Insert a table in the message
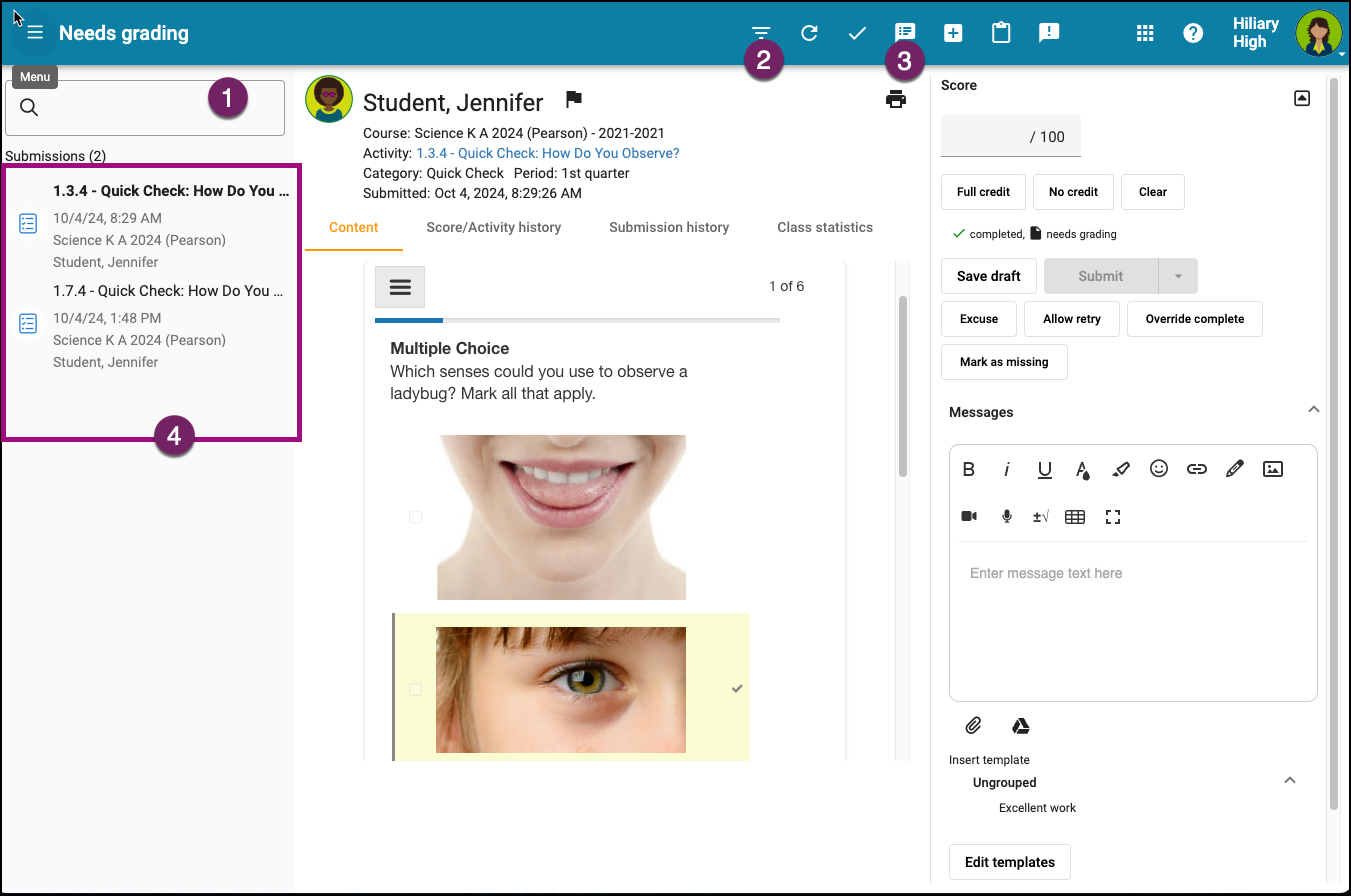The image size is (1351, 896). [x=1075, y=517]
